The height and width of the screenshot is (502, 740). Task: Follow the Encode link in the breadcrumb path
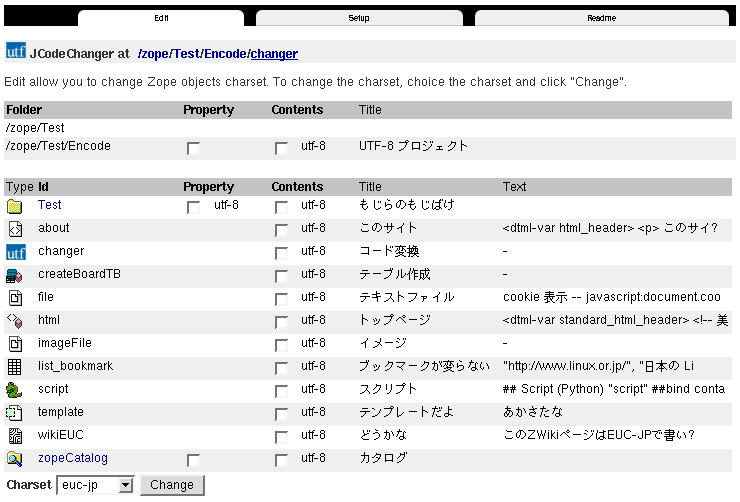pos(225,54)
